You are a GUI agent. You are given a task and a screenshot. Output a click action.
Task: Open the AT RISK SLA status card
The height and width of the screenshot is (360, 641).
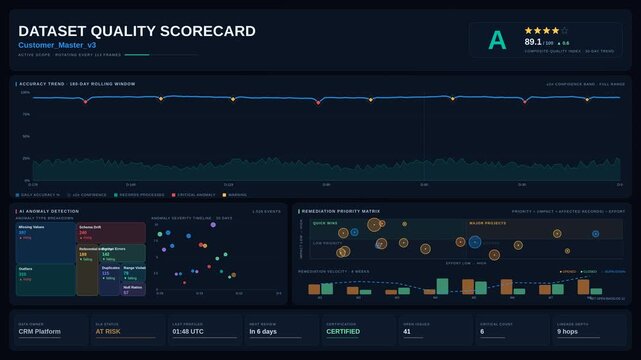click(129, 329)
